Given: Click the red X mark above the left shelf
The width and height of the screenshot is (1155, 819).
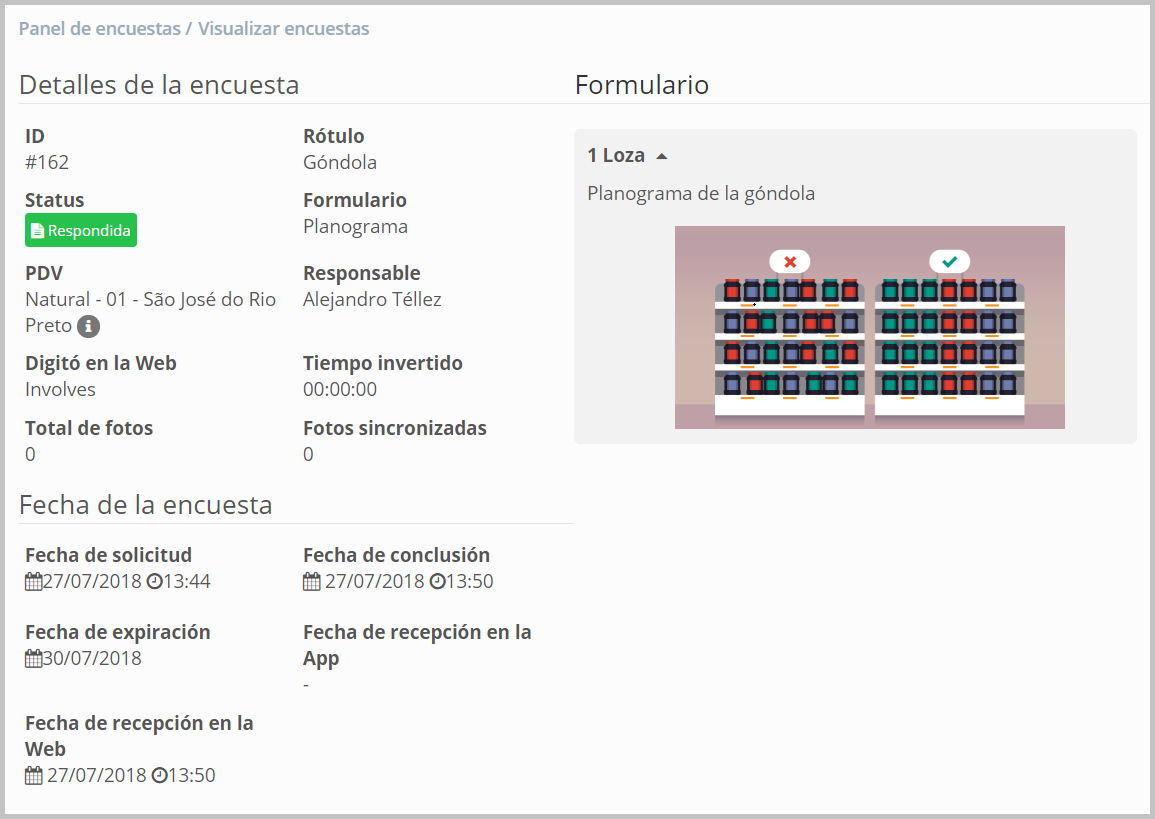Looking at the screenshot, I should [789, 262].
